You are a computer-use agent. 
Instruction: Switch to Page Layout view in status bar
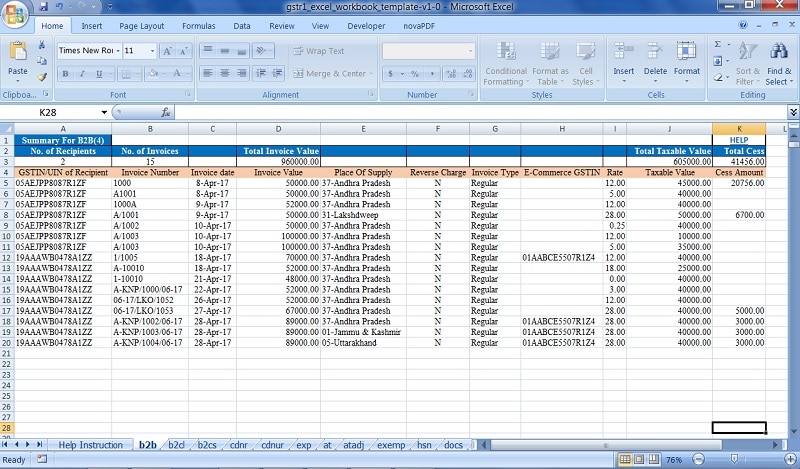pos(639,459)
